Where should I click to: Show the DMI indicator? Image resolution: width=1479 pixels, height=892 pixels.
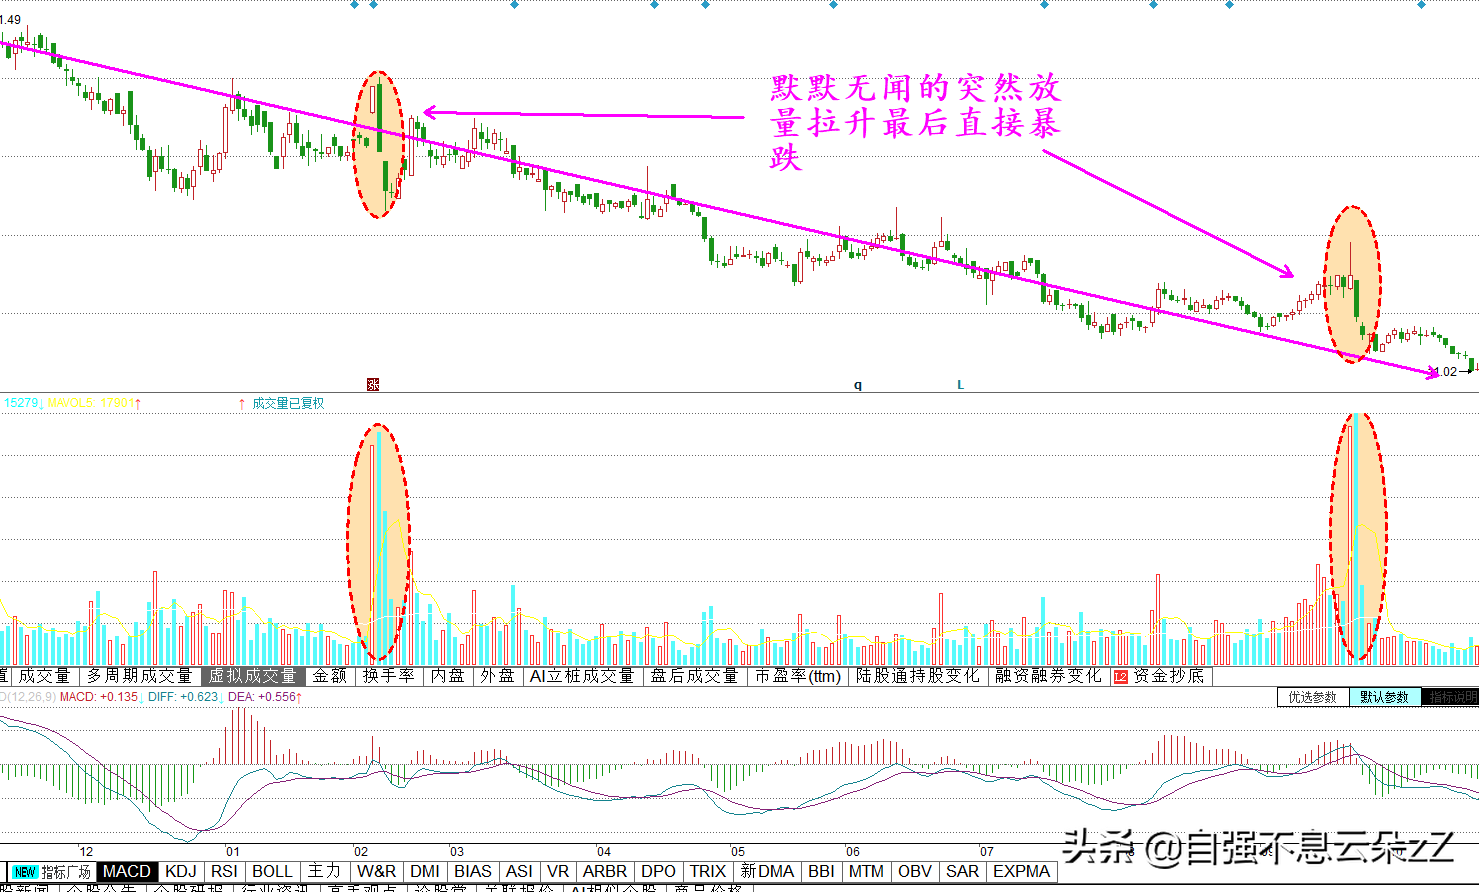(425, 872)
